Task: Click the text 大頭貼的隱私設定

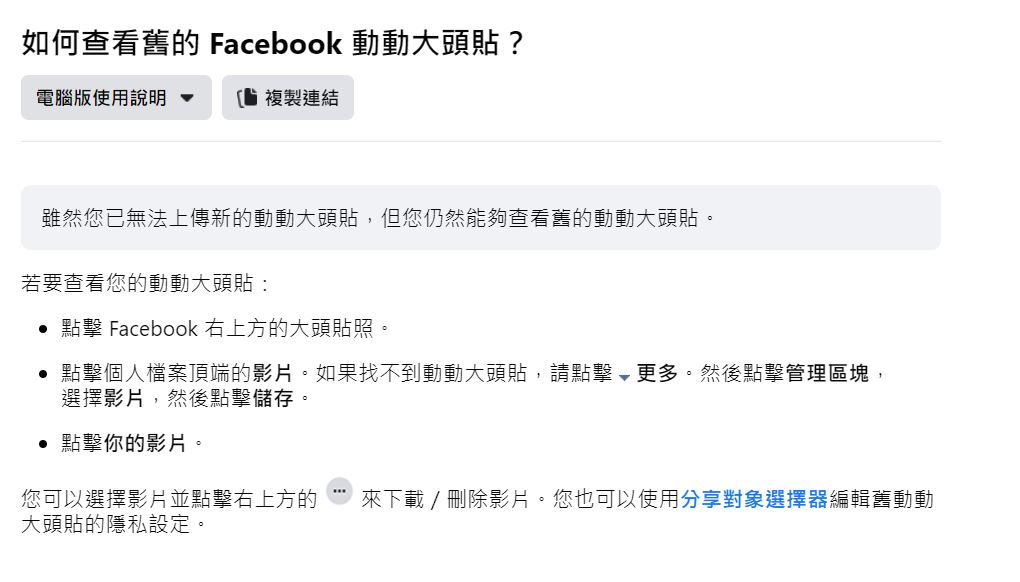Action: (x=105, y=523)
